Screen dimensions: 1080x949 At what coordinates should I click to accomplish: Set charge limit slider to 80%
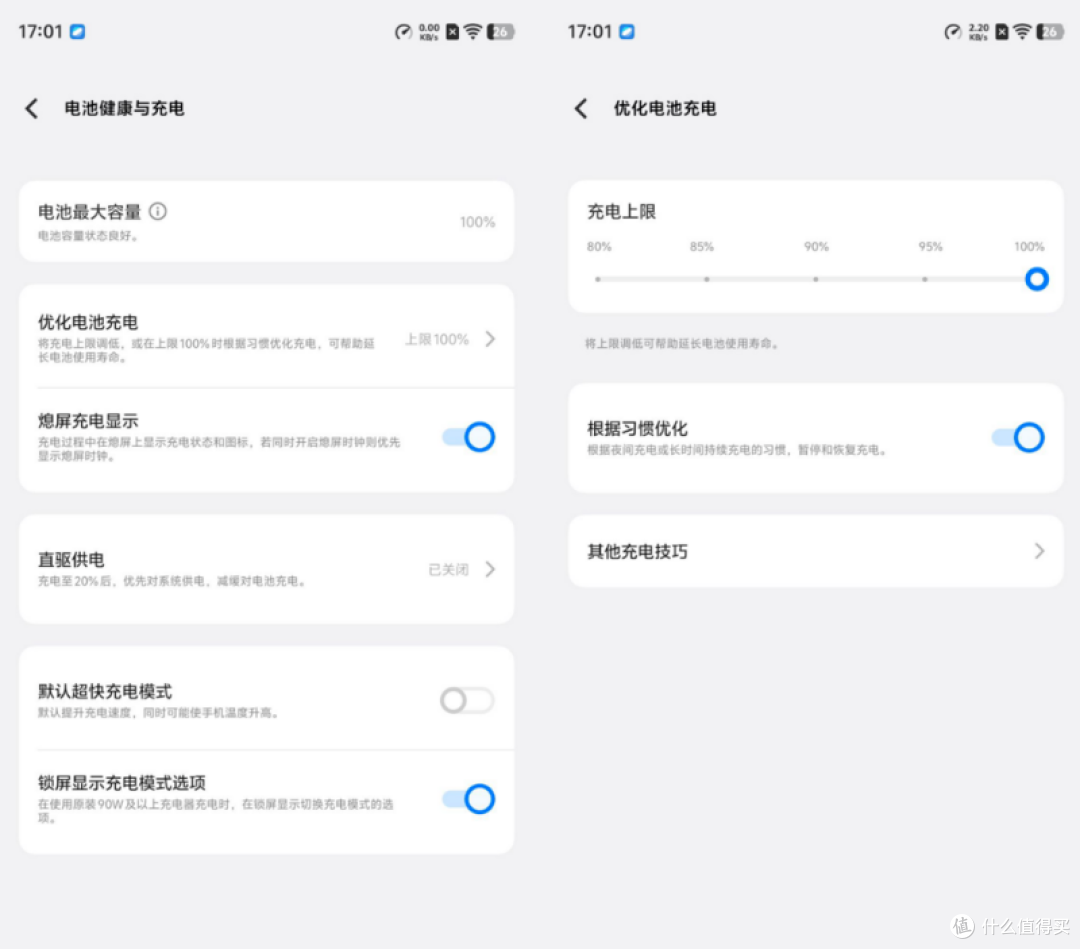pyautogui.click(x=598, y=279)
